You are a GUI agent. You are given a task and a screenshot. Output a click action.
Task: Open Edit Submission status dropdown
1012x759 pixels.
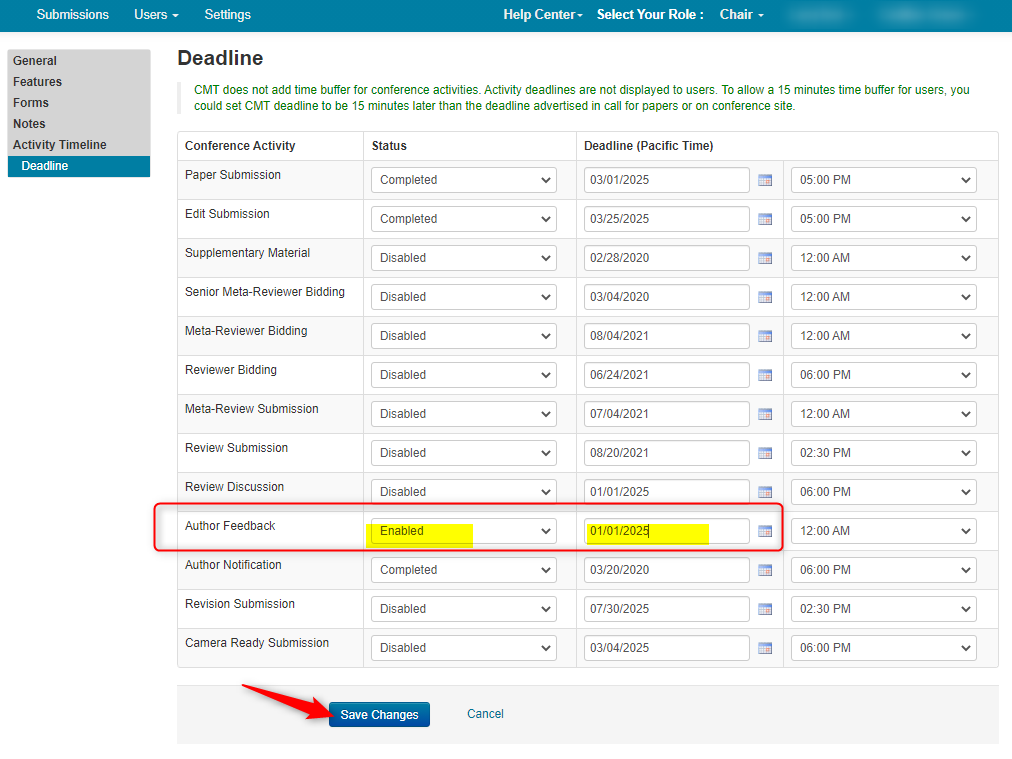pos(463,219)
